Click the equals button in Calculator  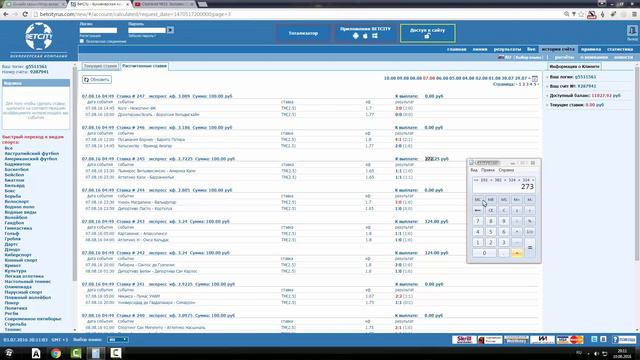point(530,247)
